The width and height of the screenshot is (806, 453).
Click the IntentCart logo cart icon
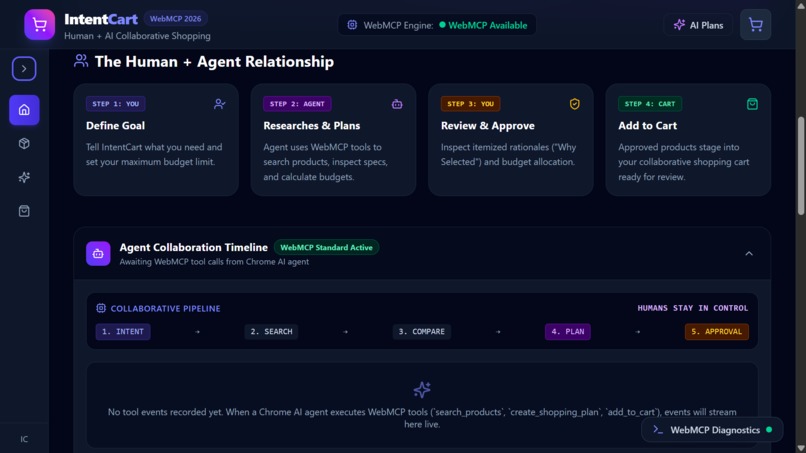coord(40,24)
